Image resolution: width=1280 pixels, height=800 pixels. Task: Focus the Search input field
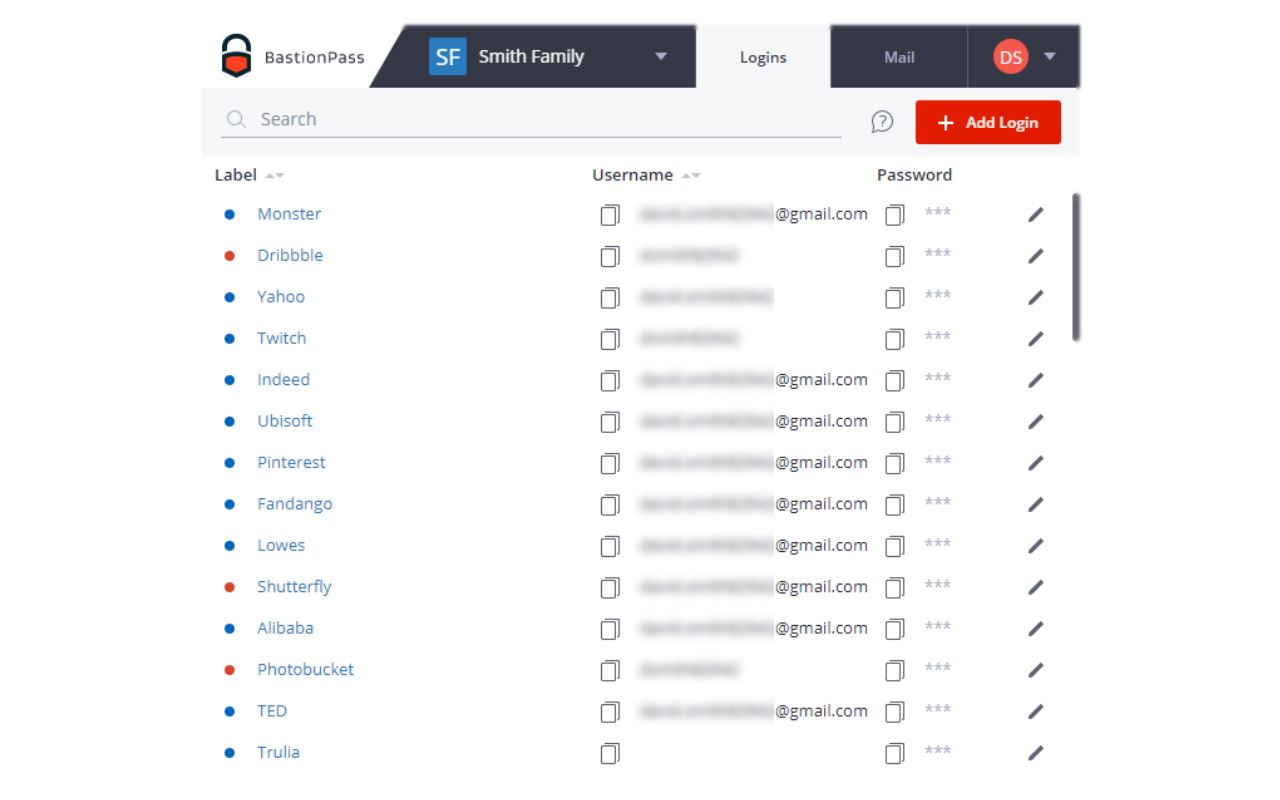531,120
